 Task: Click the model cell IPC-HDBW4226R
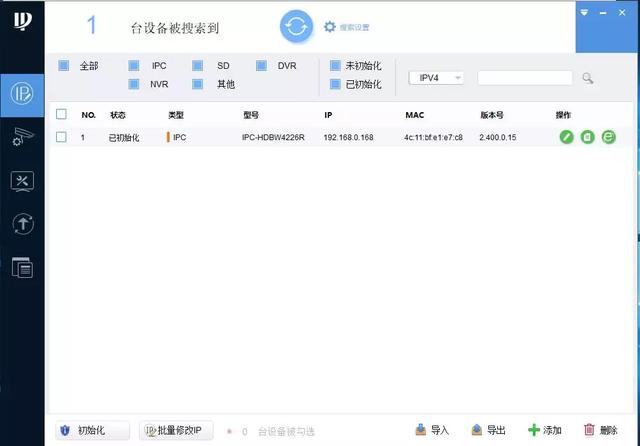coord(273,138)
